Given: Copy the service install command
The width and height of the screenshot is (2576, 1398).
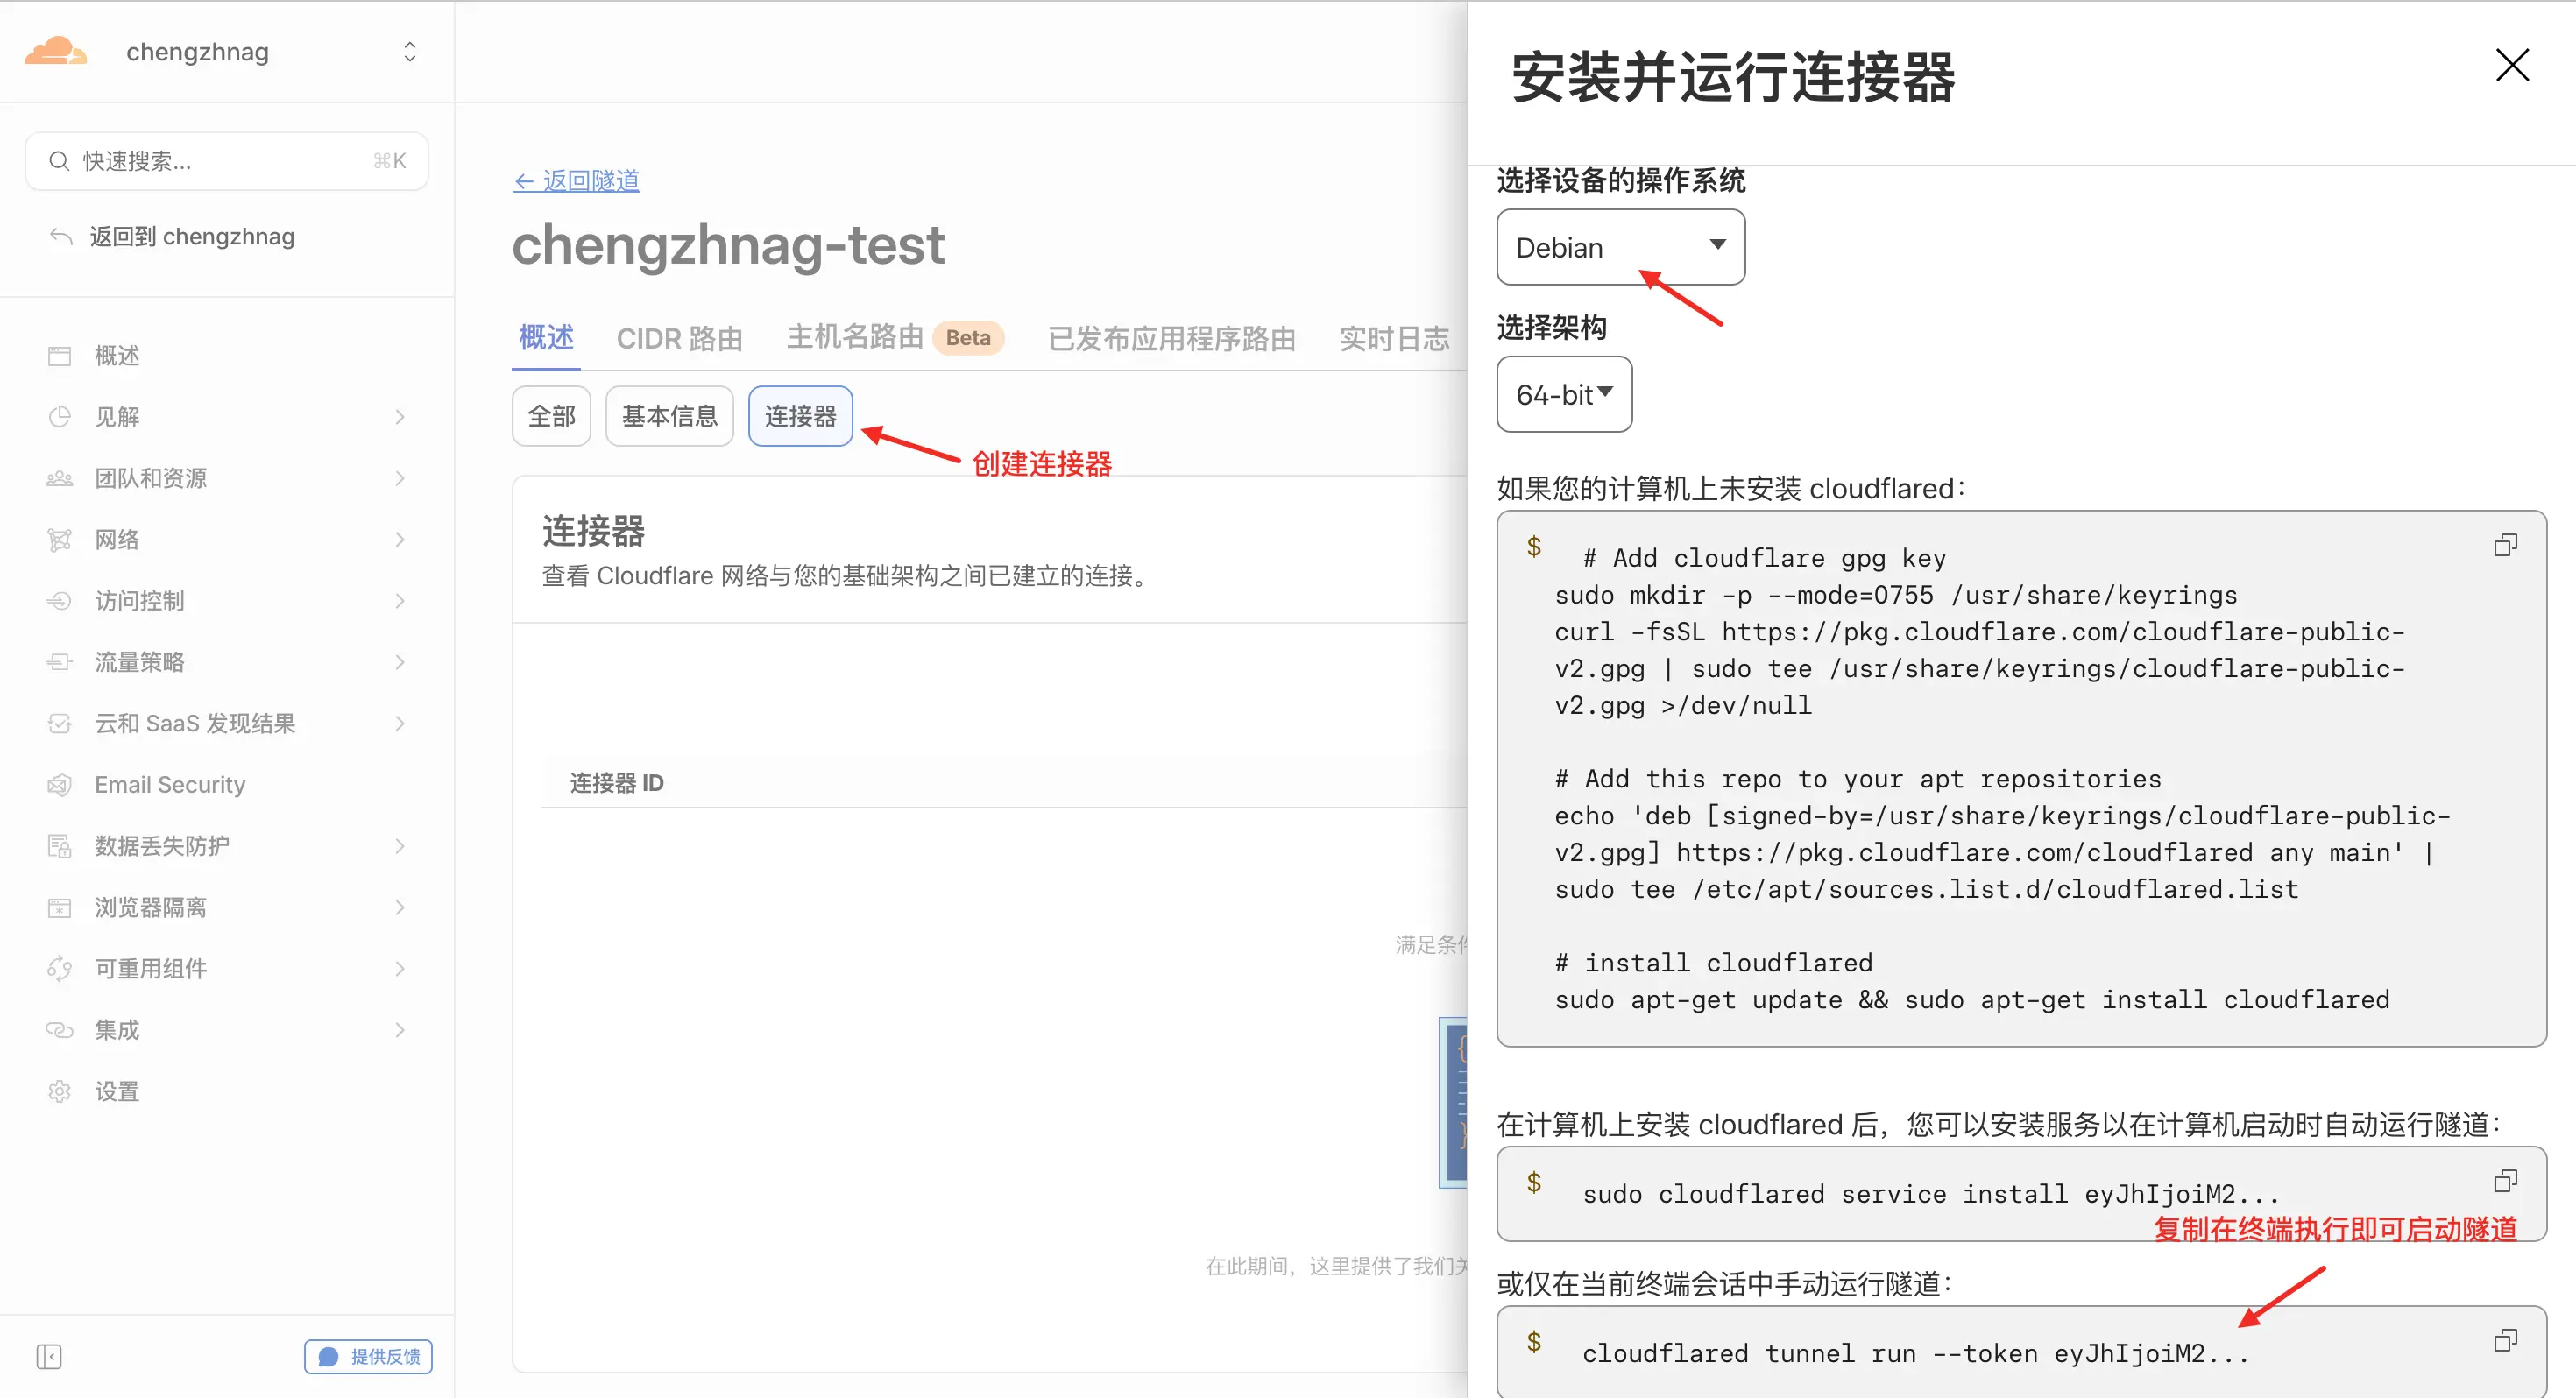Looking at the screenshot, I should [2505, 1181].
